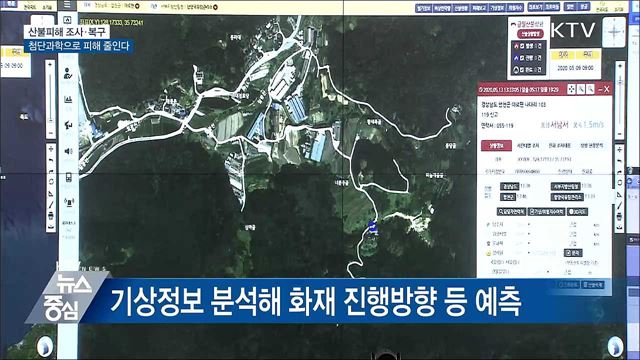Viewport: 640px width, 360px height.
Task: Toggle the second checkbox in wildfire status legend
Action: click(522, 58)
